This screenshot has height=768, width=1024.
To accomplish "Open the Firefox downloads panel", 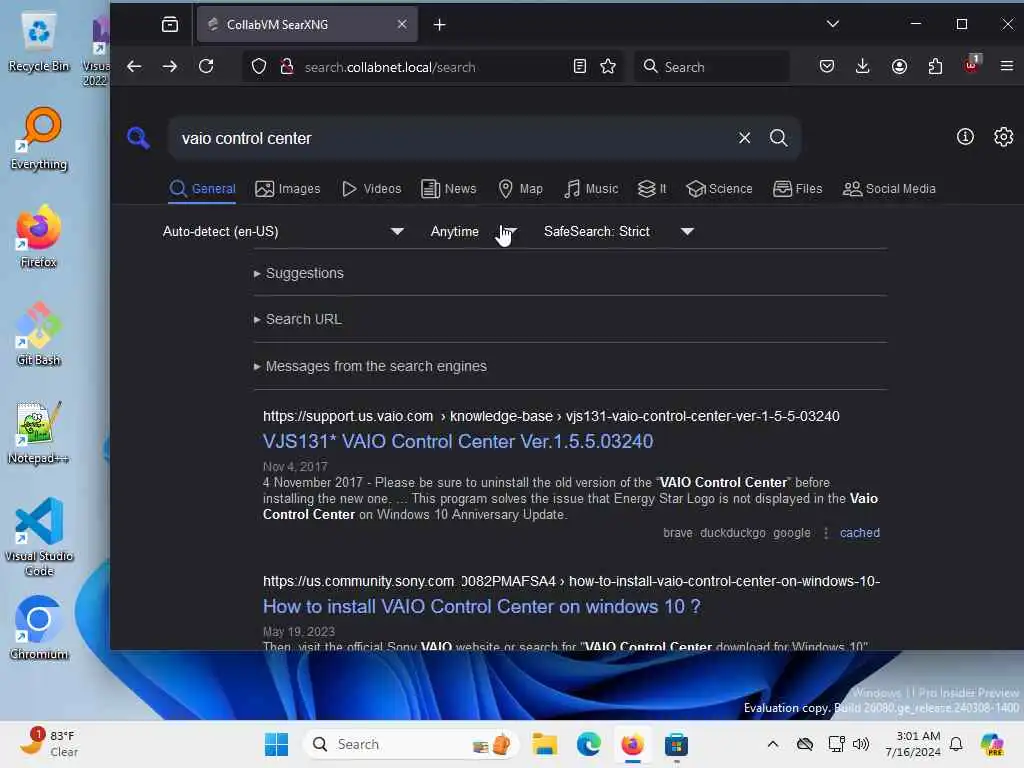I will pyautogui.click(x=863, y=67).
